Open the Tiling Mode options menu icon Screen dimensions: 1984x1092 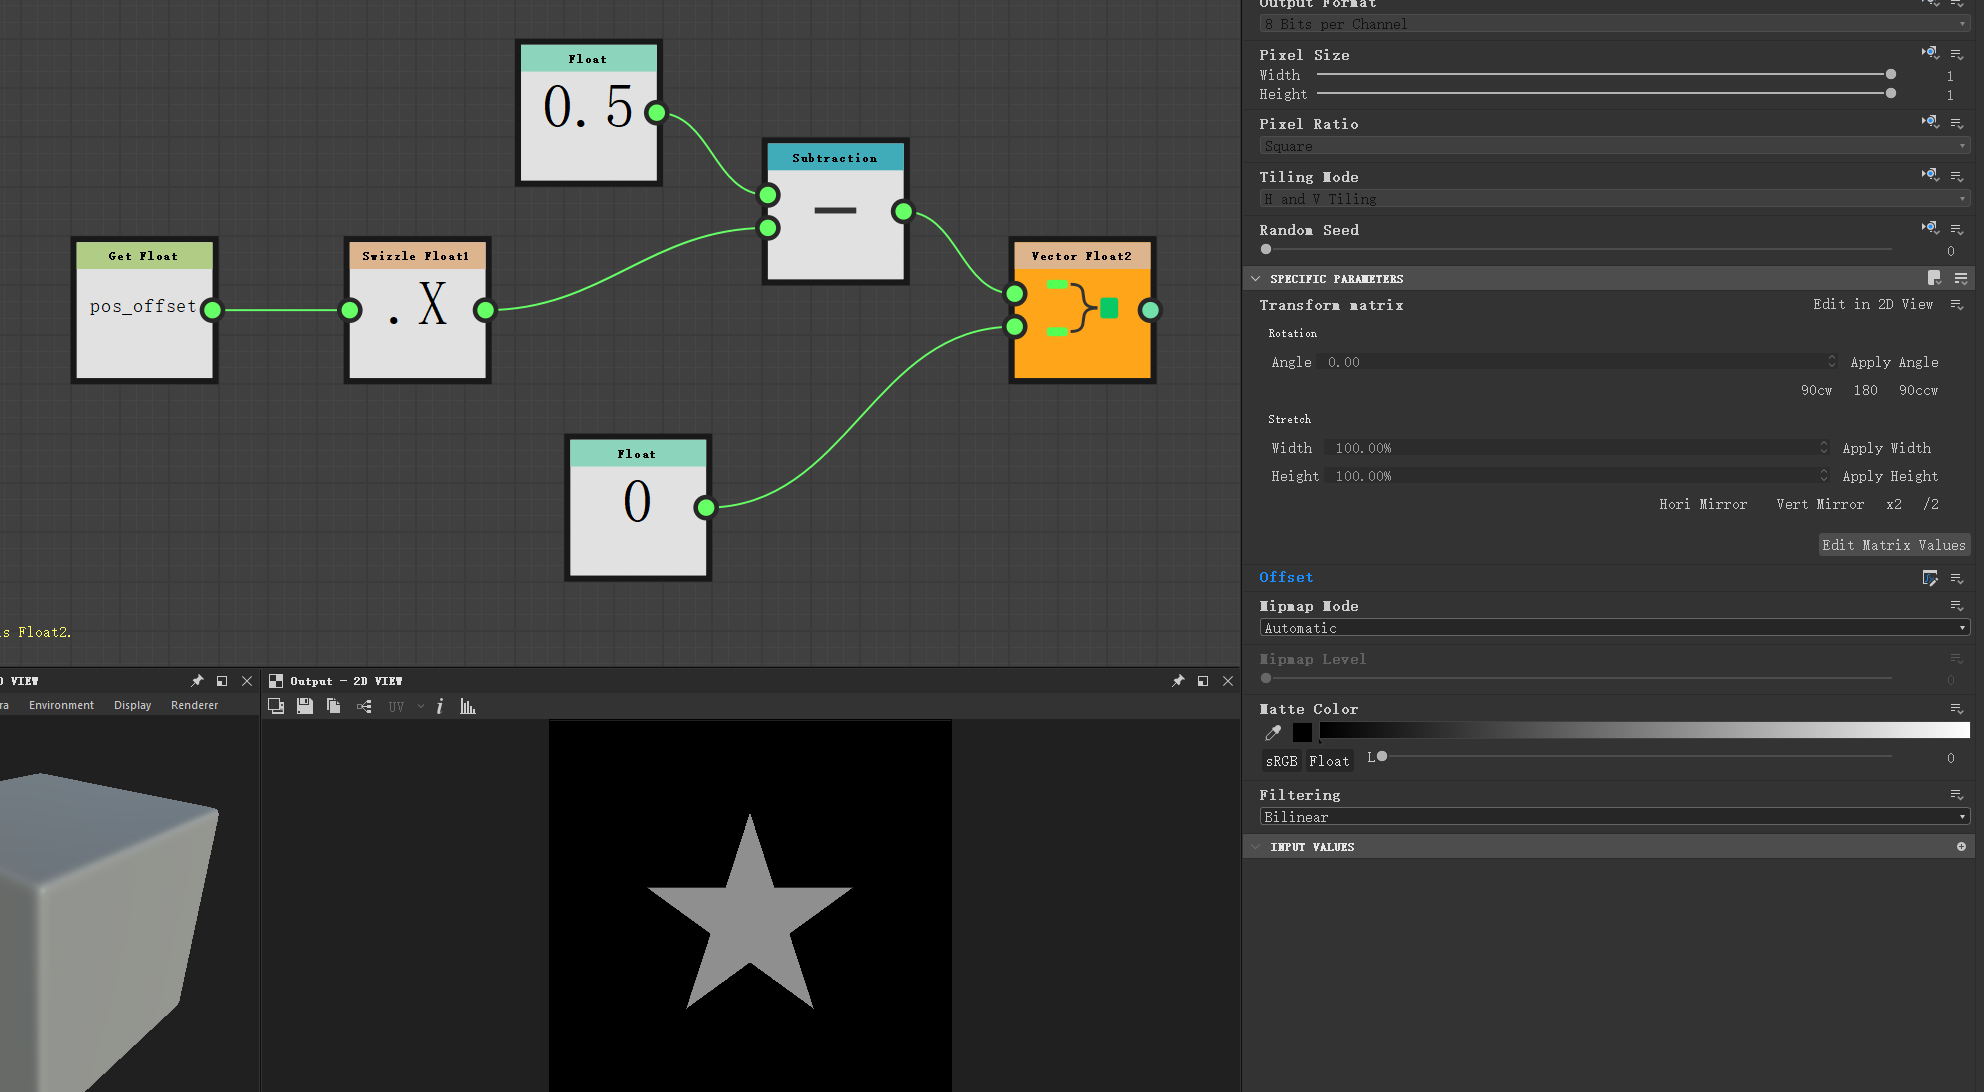[1957, 176]
